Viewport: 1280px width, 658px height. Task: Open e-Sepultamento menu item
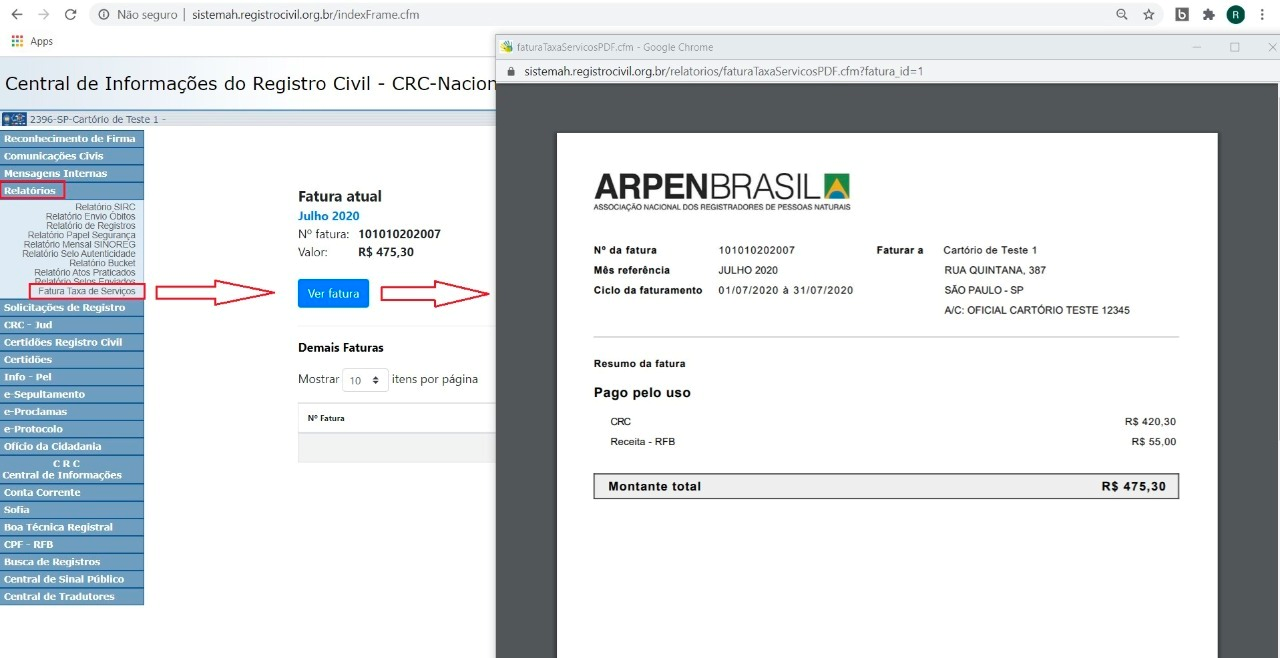pos(72,394)
